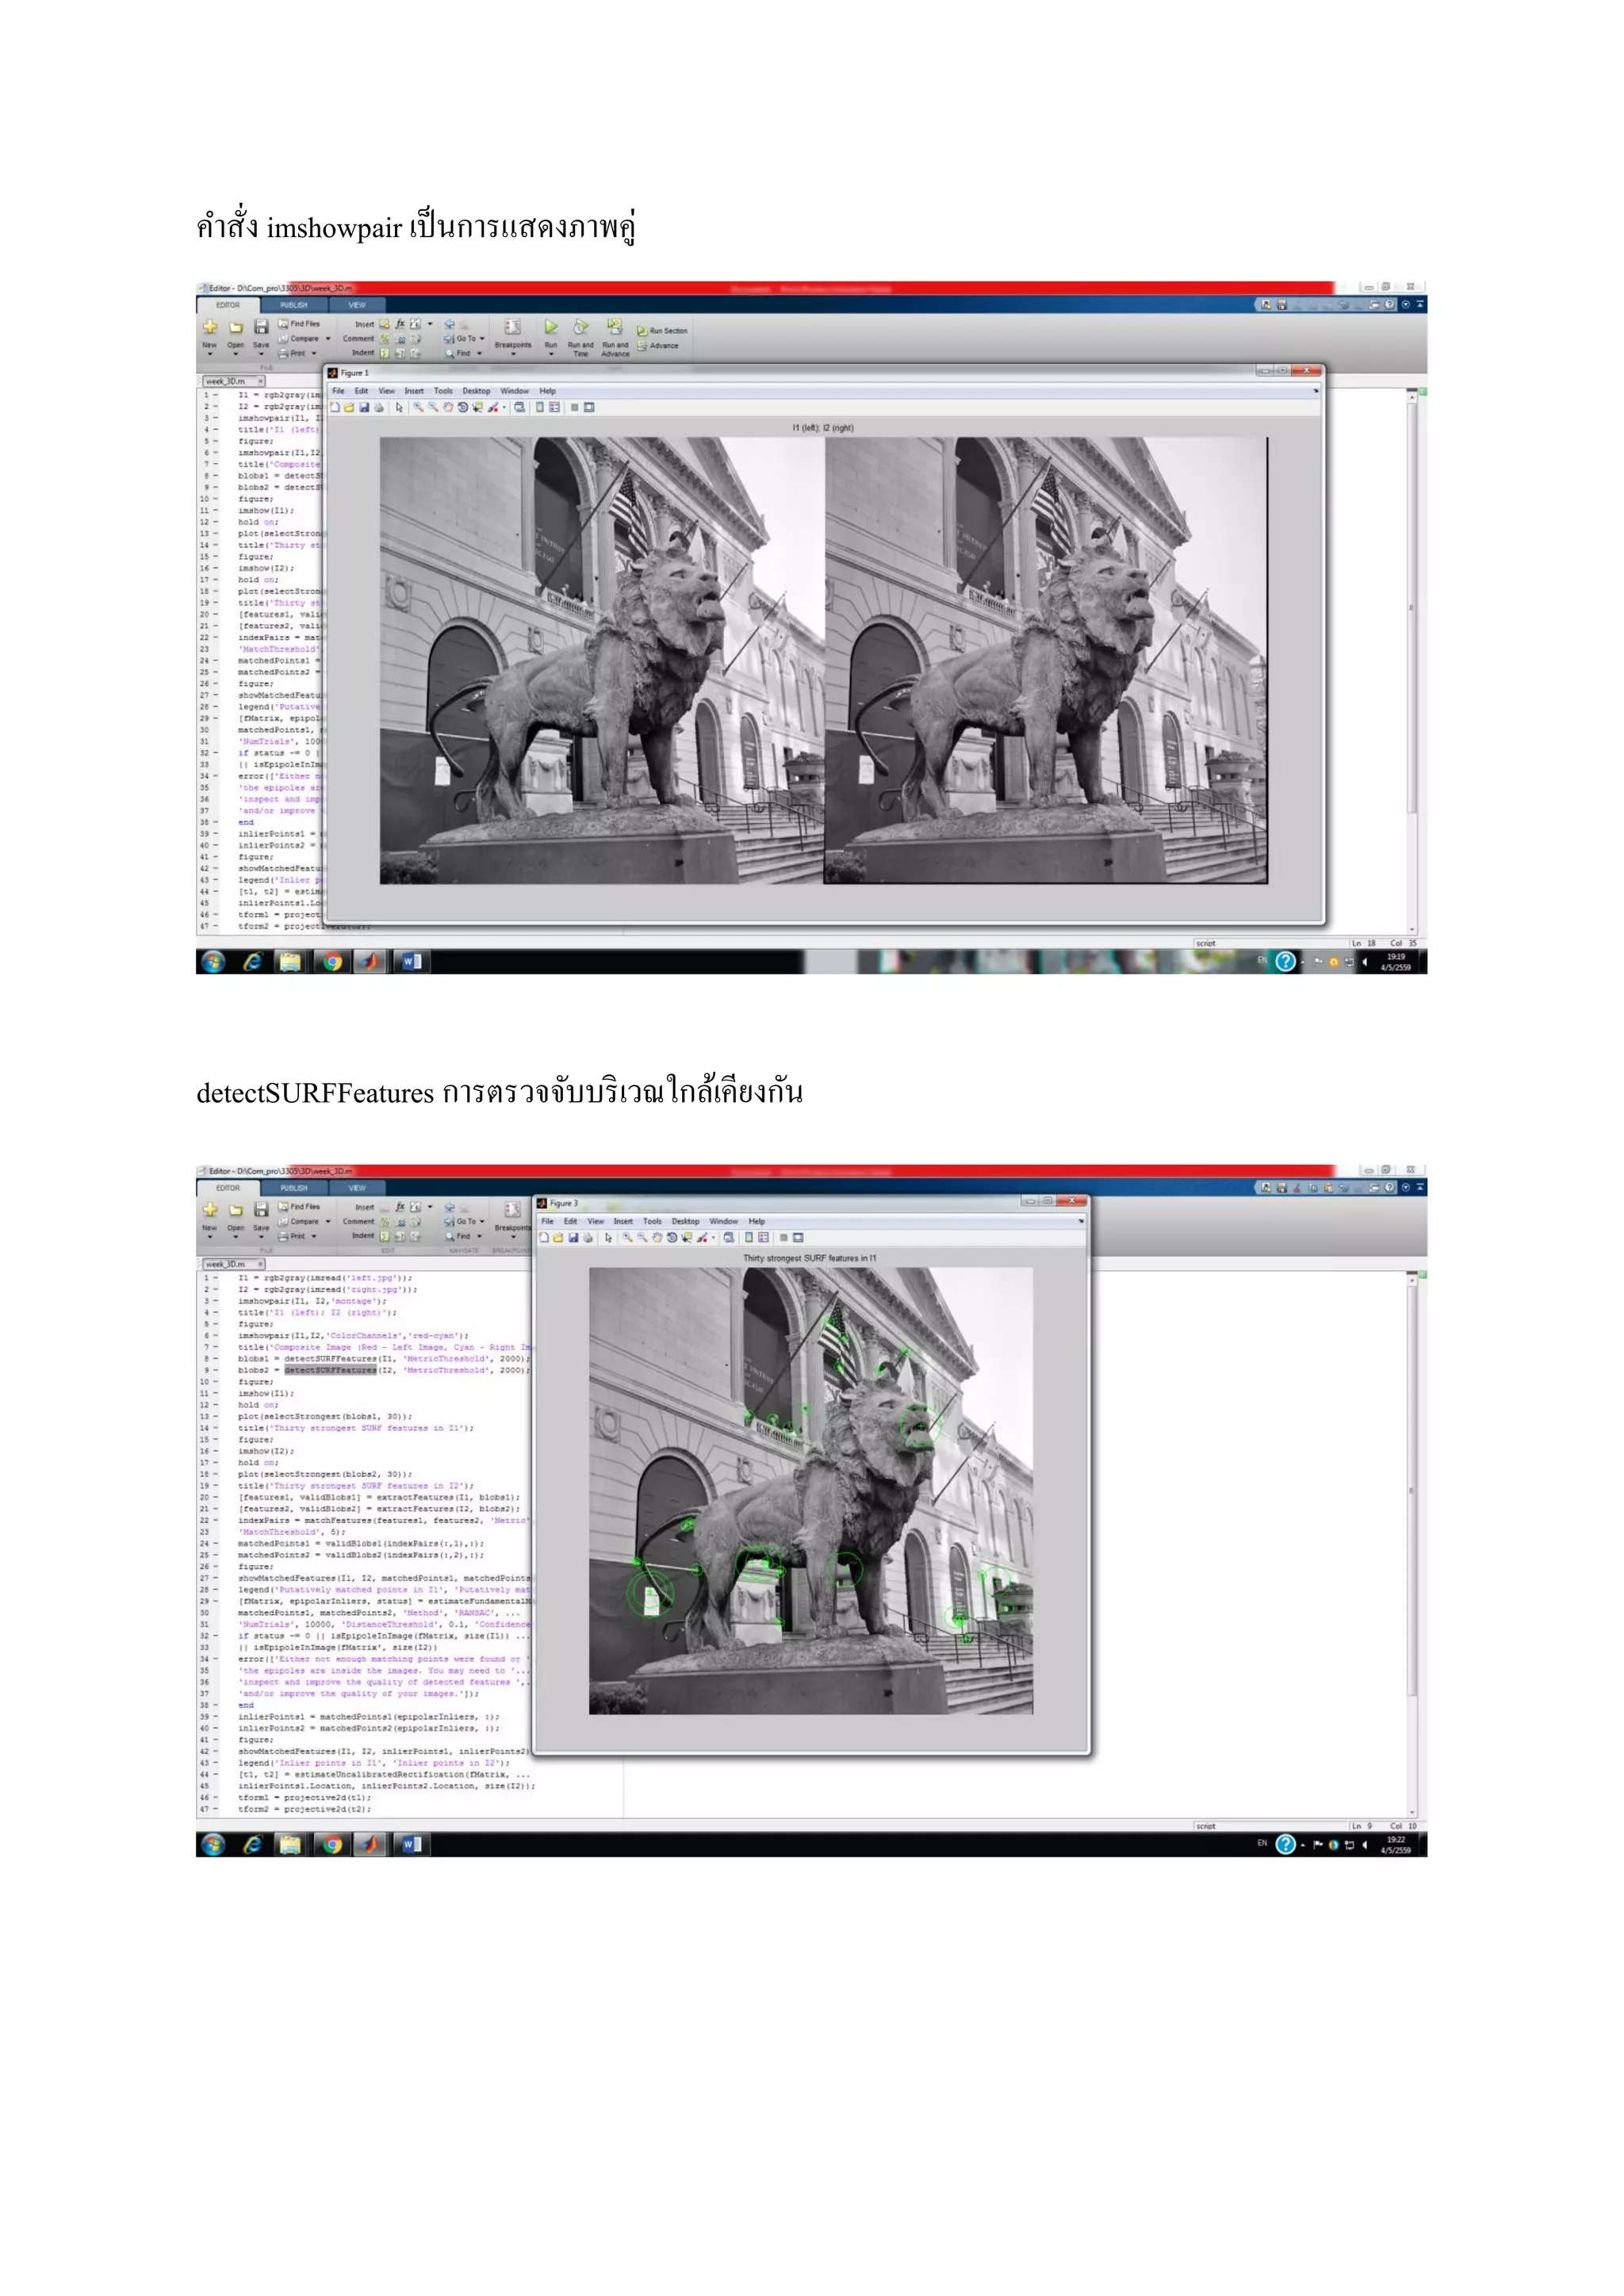
Task: Click the Start button in the taskbar below Figure 3
Action: (213, 1844)
